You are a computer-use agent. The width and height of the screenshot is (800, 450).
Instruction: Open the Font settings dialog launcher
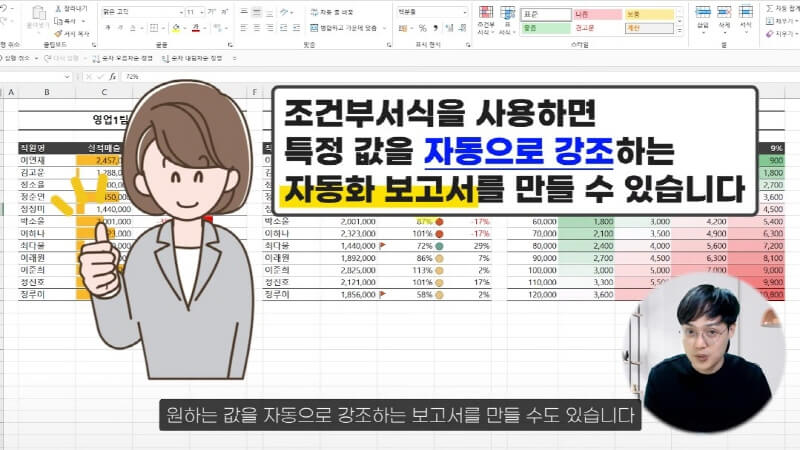tap(230, 45)
